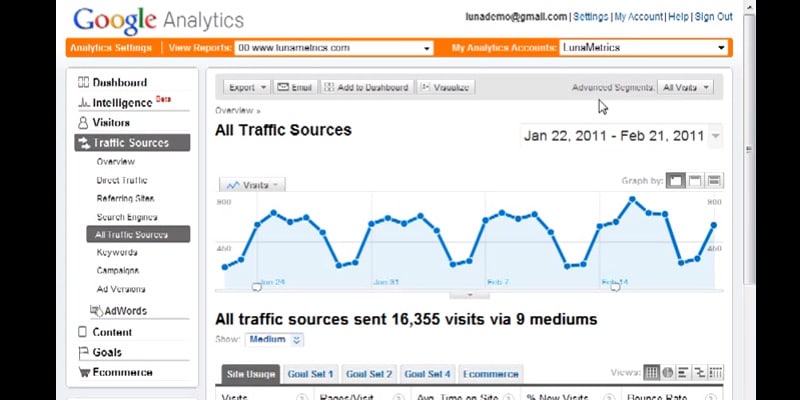Click the page vertical scrollbar
Viewport: 800px width, 400px height.
point(748,148)
